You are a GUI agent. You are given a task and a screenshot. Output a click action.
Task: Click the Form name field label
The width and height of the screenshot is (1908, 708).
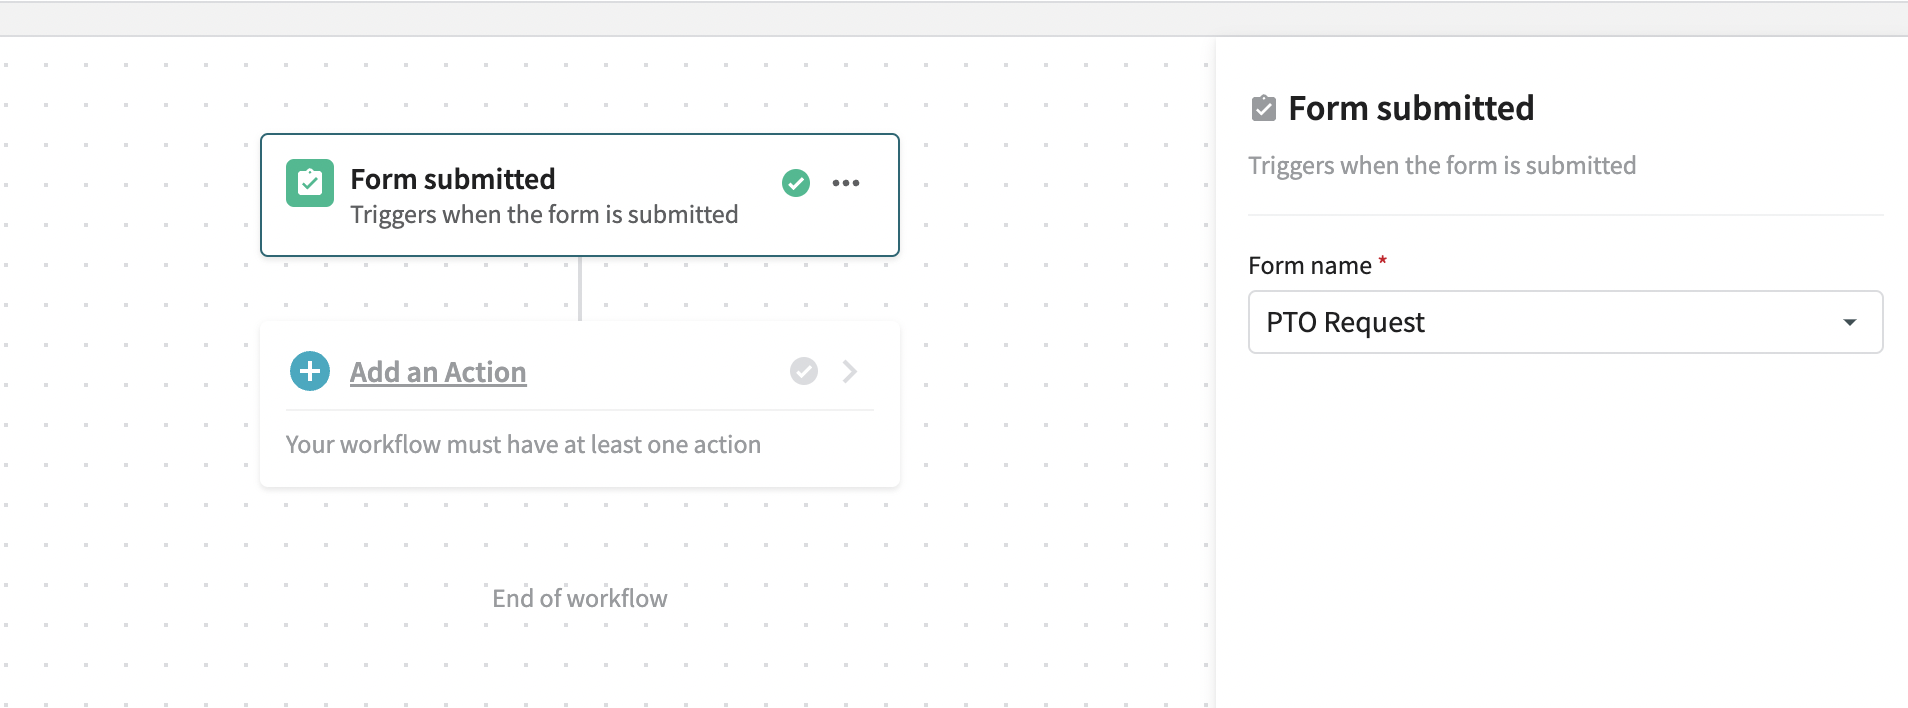(x=1310, y=266)
